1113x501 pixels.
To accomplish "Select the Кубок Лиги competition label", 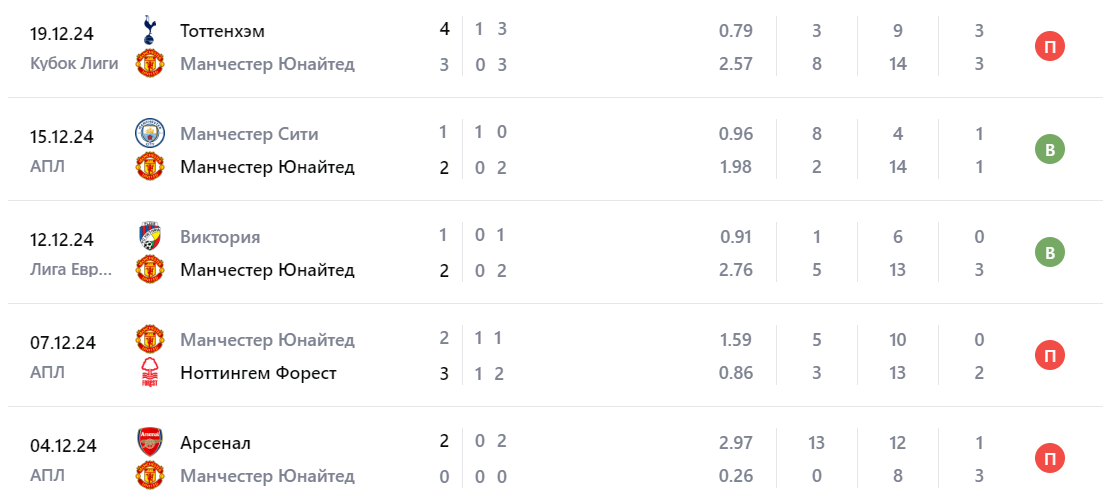I will [74, 64].
